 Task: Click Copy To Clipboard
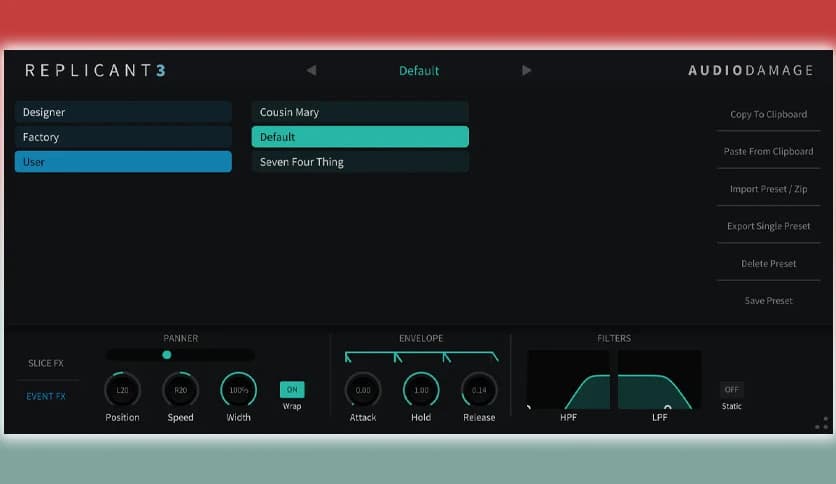point(768,114)
